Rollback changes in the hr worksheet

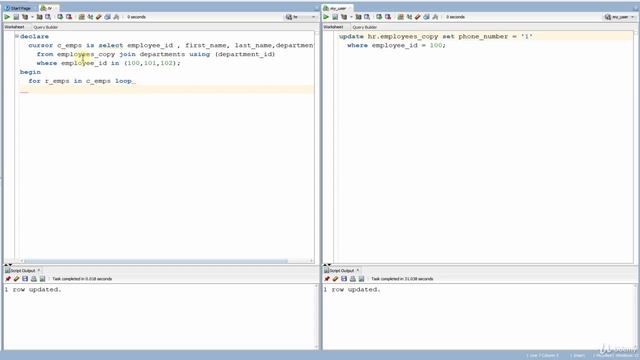[69, 17]
